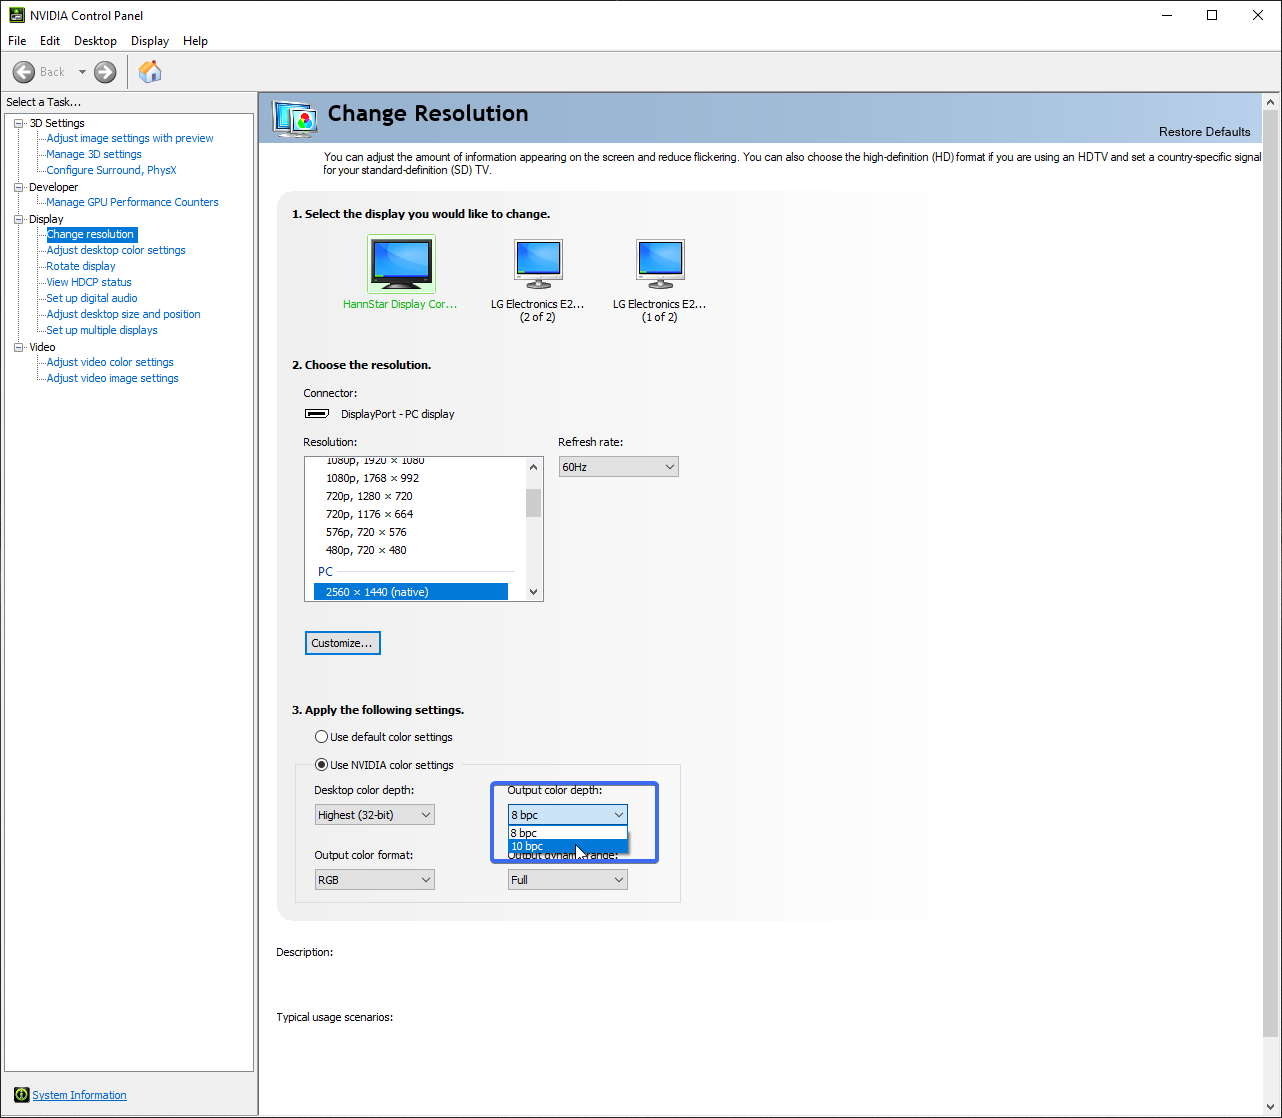Screen dimensions: 1282x1118
Task: Click the NVIDIA Control Panel title icon
Action: click(x=17, y=15)
